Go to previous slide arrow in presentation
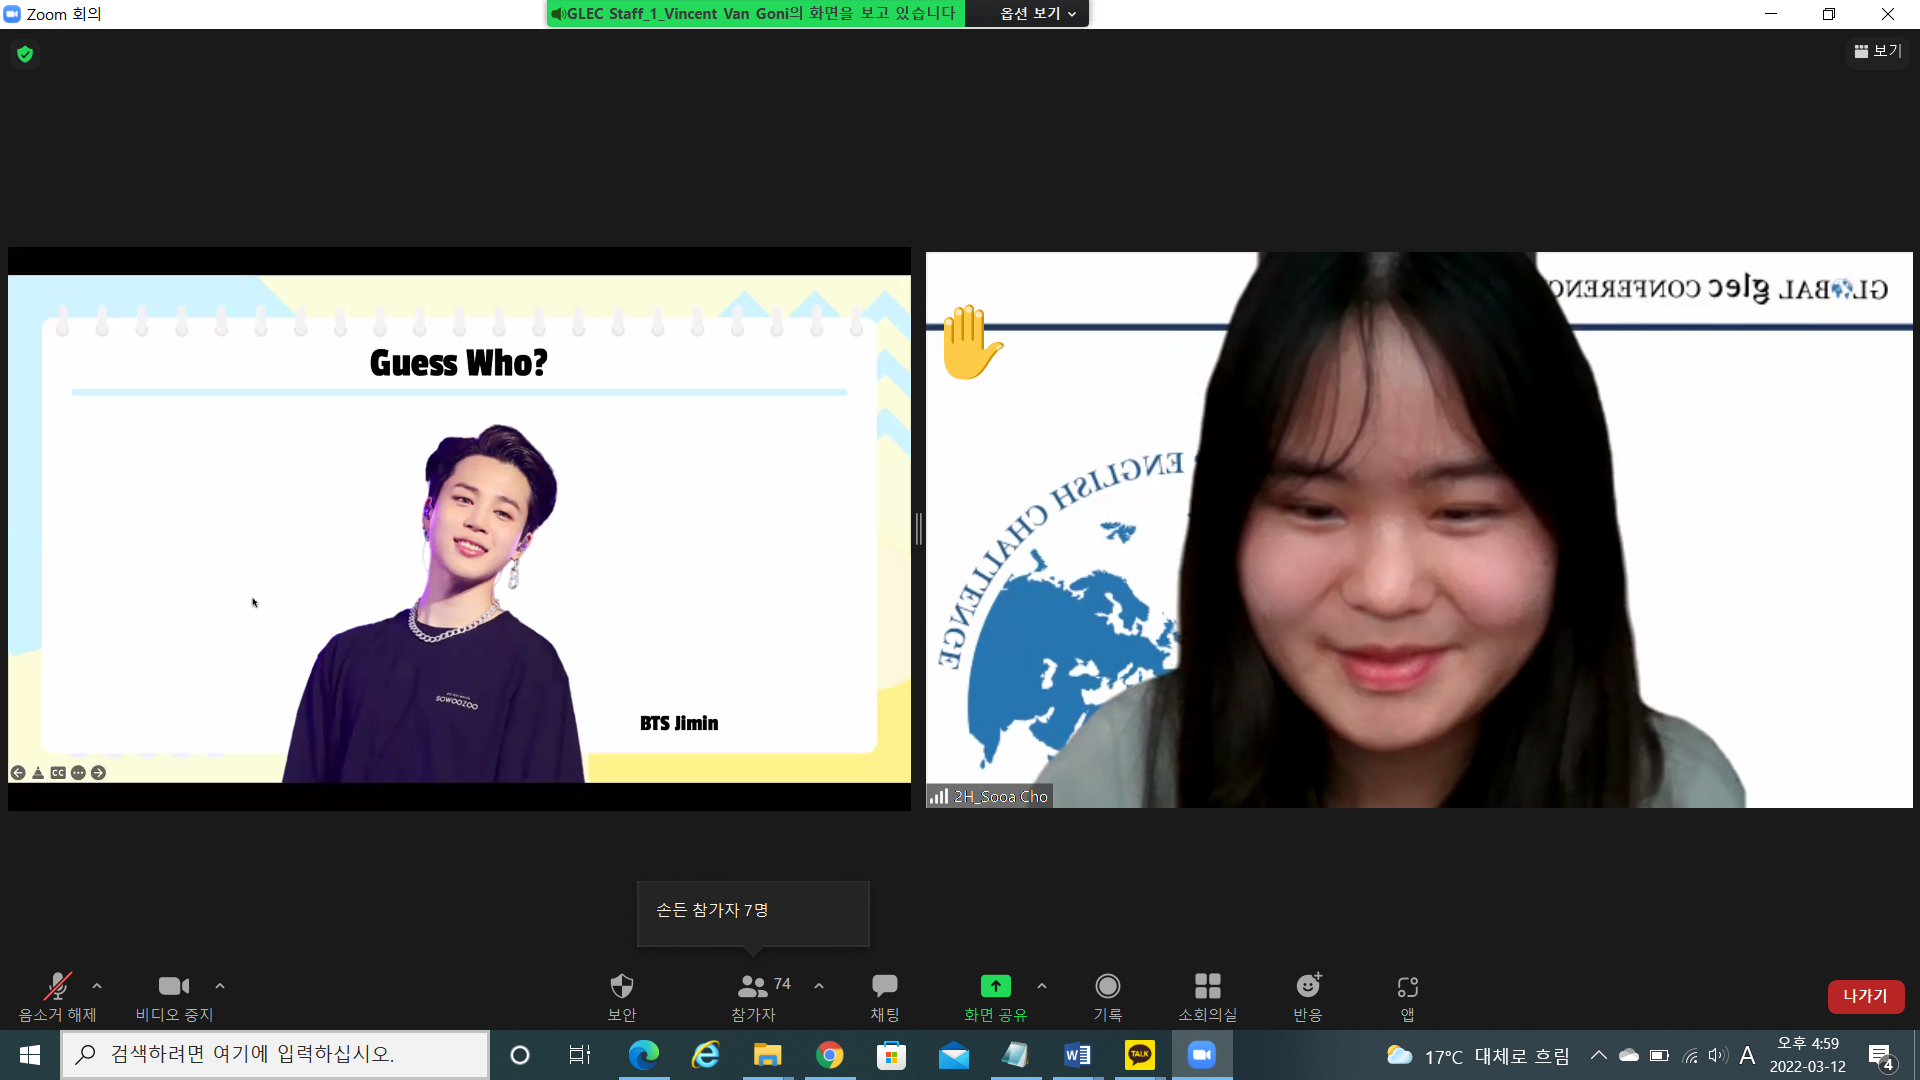Viewport: 1920px width, 1080px height. 18,773
